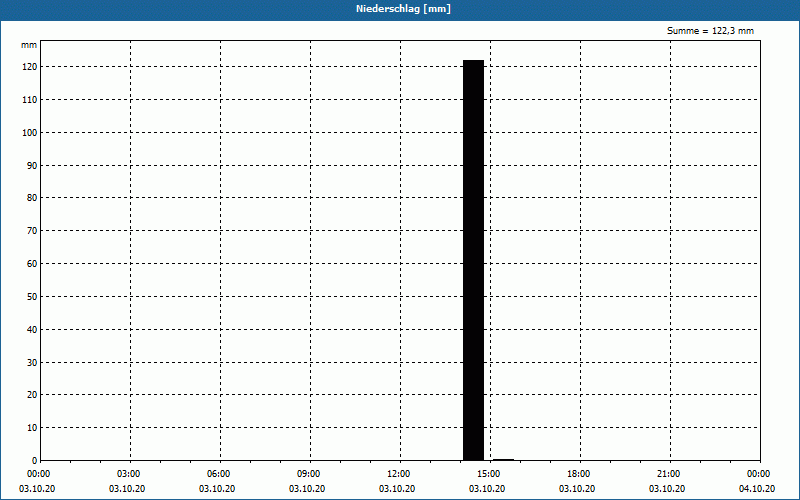The height and width of the screenshot is (500, 800).
Task: Select the 80 y-axis value
Action: [x=32, y=198]
